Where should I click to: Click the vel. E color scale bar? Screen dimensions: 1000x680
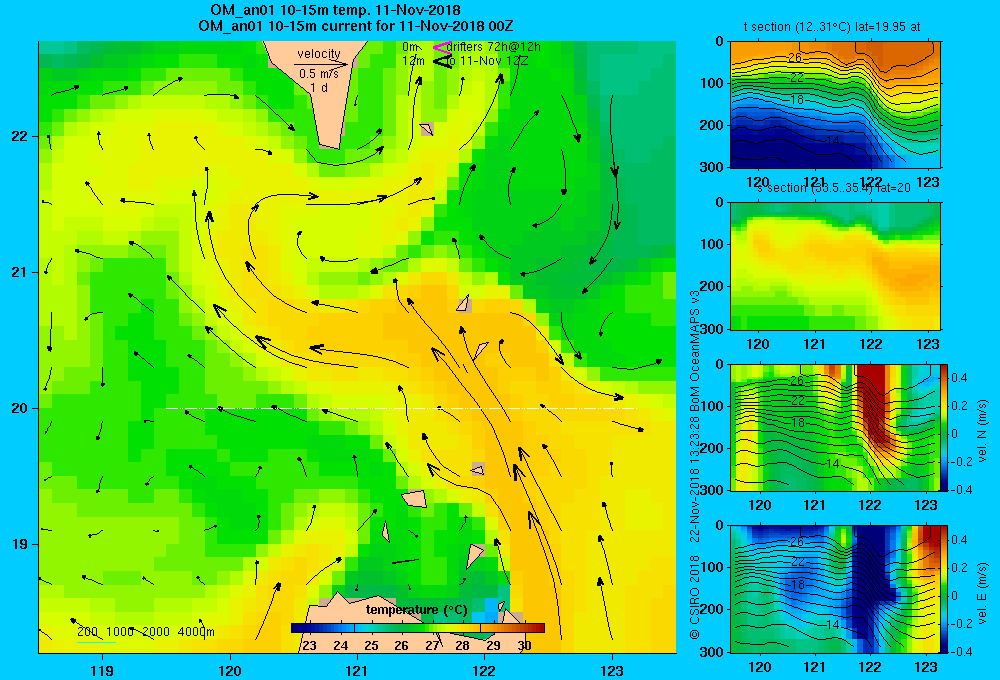click(x=944, y=589)
